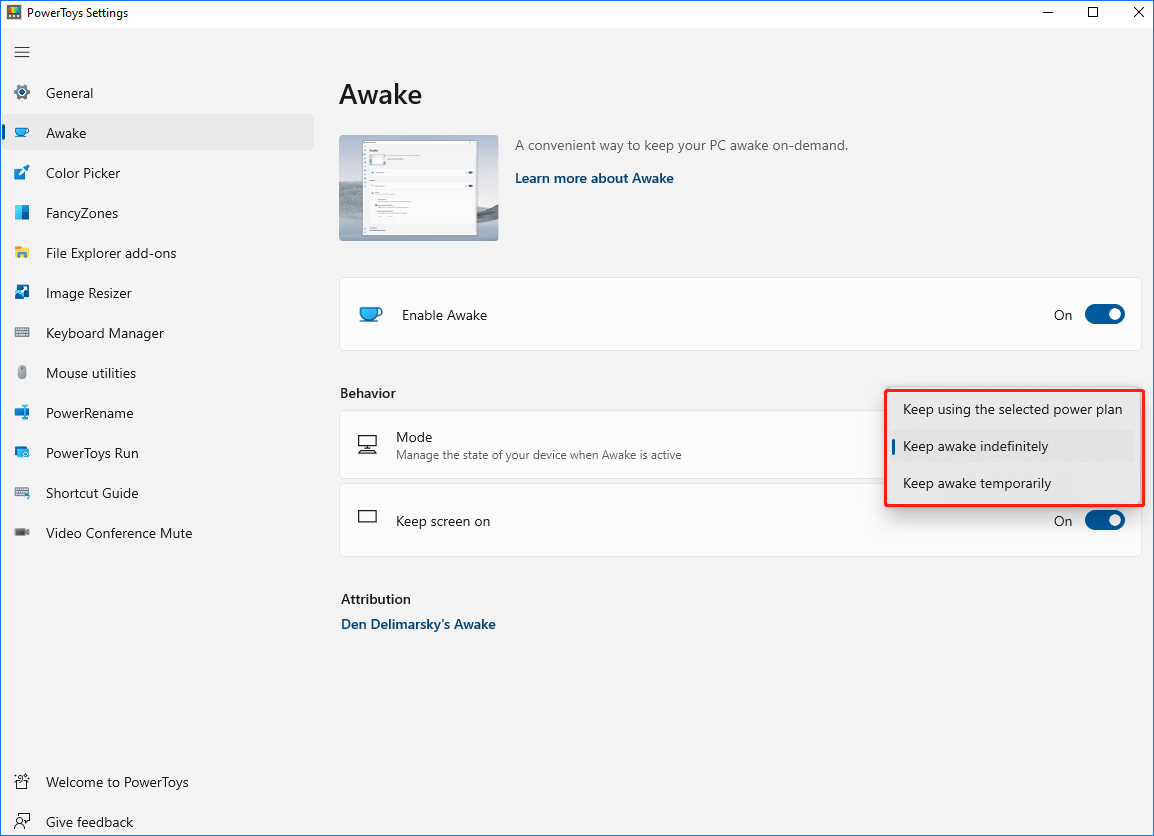
Task: Turn off the Enable Awake toggle
Action: click(x=1105, y=315)
